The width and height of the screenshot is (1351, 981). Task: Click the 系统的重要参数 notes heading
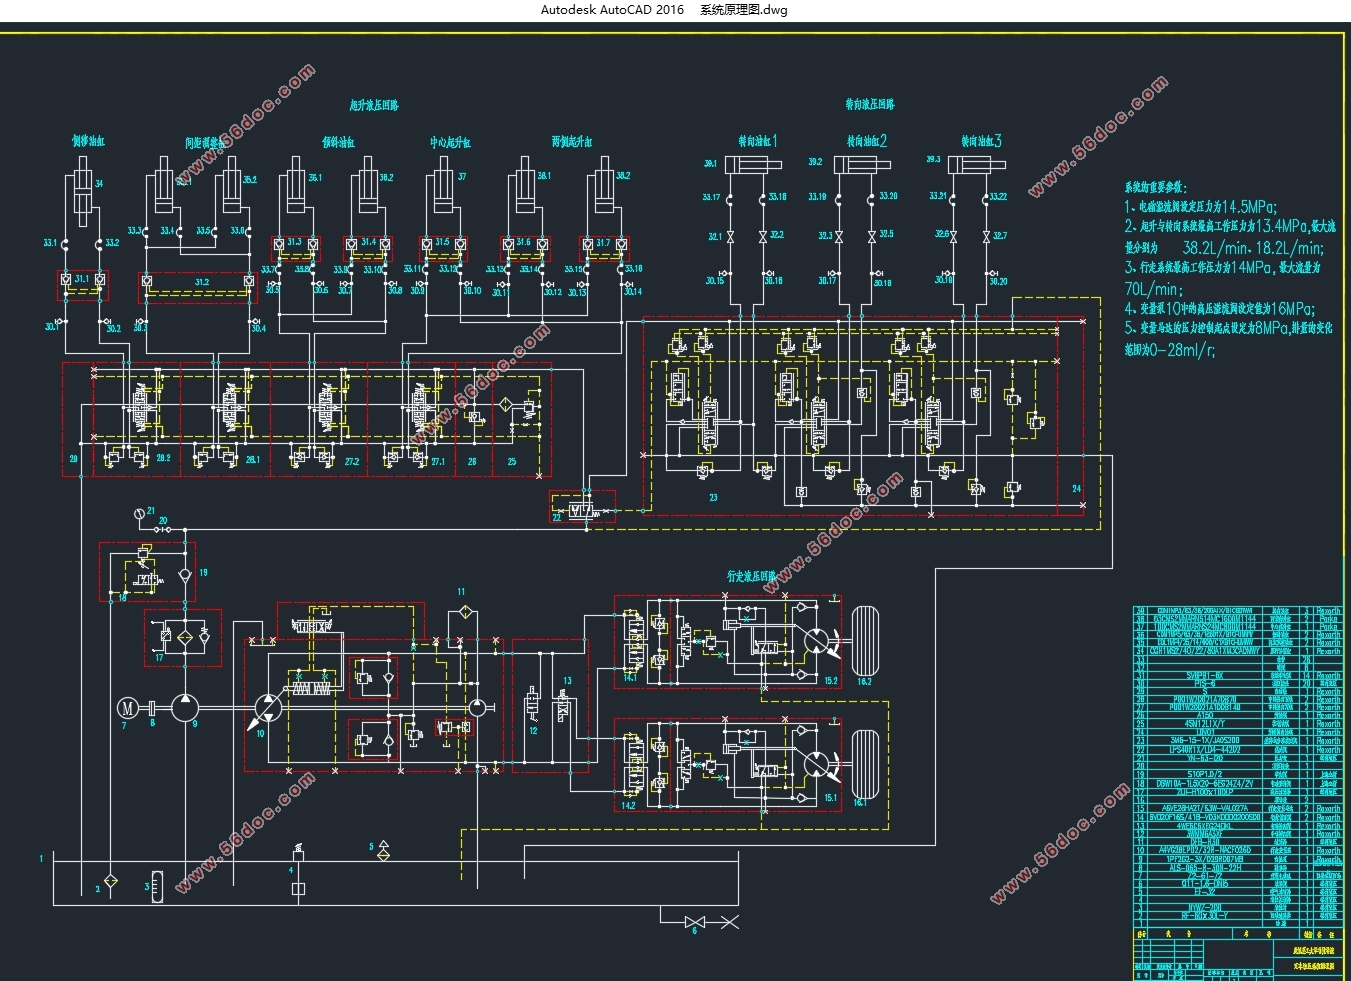pyautogui.click(x=1156, y=187)
